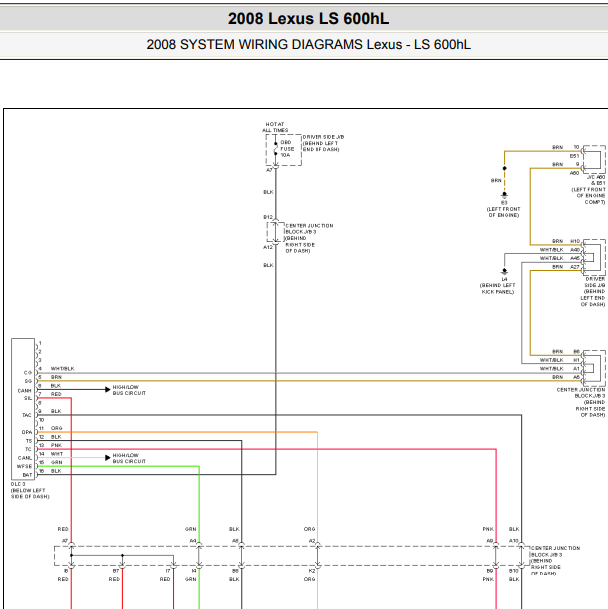Screen dimensions: 608x609
Task: Click the 'A9' terminal on the pink wire
Action: pyautogui.click(x=490, y=541)
